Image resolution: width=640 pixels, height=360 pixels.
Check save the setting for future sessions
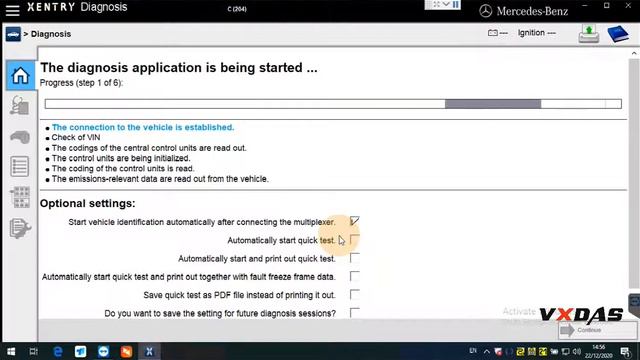[355, 313]
